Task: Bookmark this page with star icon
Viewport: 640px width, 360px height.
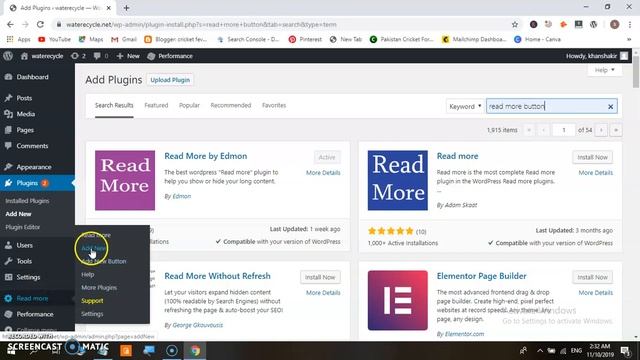Action: 515,24
